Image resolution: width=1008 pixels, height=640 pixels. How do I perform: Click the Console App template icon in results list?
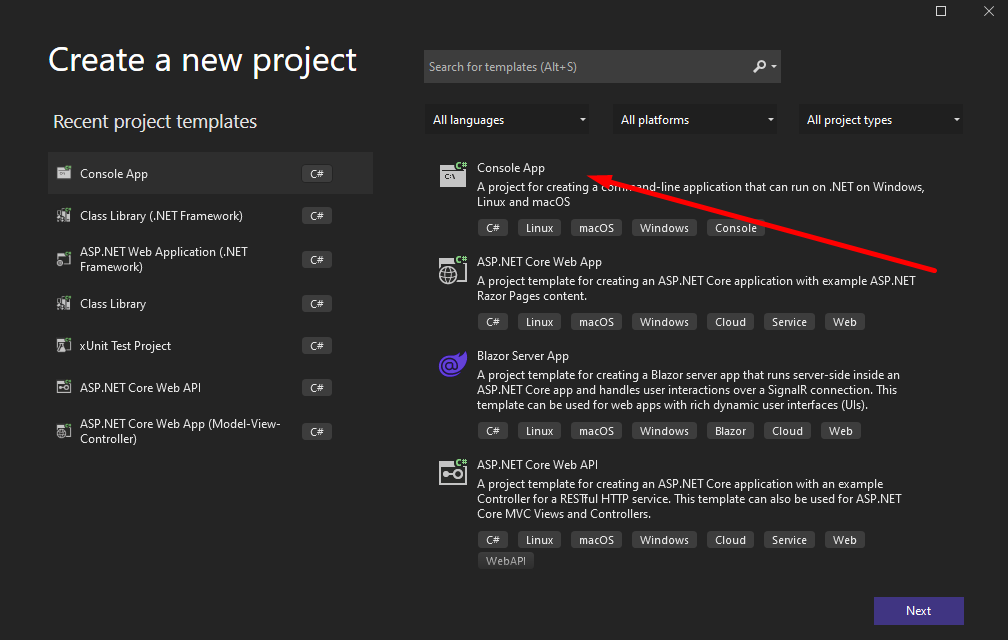453,175
